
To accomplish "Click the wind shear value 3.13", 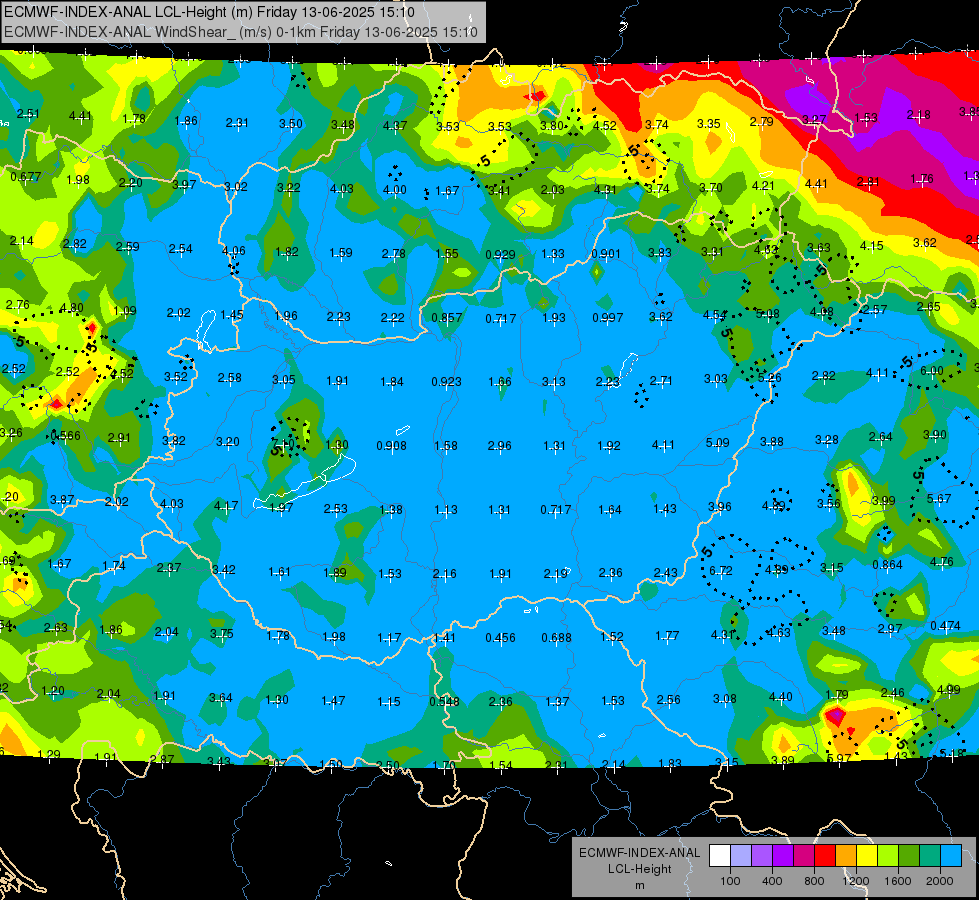I will click(x=554, y=381).
